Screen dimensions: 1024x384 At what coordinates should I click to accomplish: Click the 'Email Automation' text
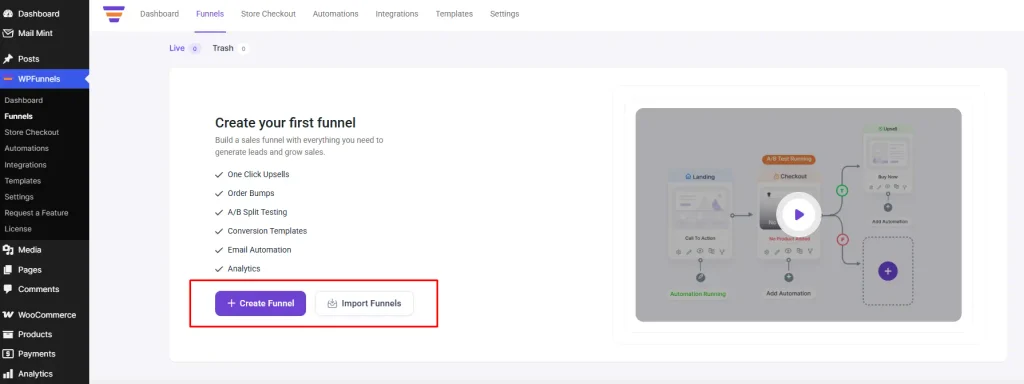(259, 249)
